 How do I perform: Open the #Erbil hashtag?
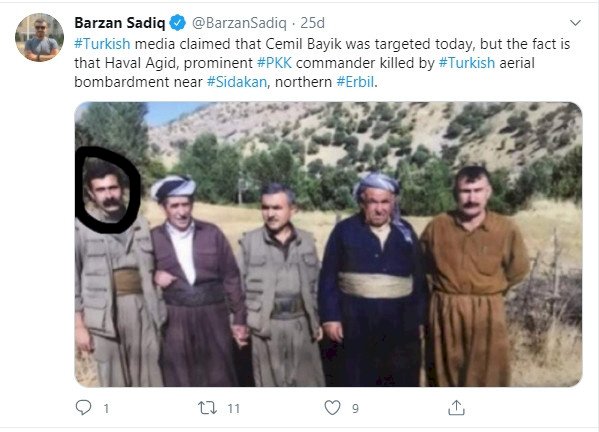click(355, 82)
